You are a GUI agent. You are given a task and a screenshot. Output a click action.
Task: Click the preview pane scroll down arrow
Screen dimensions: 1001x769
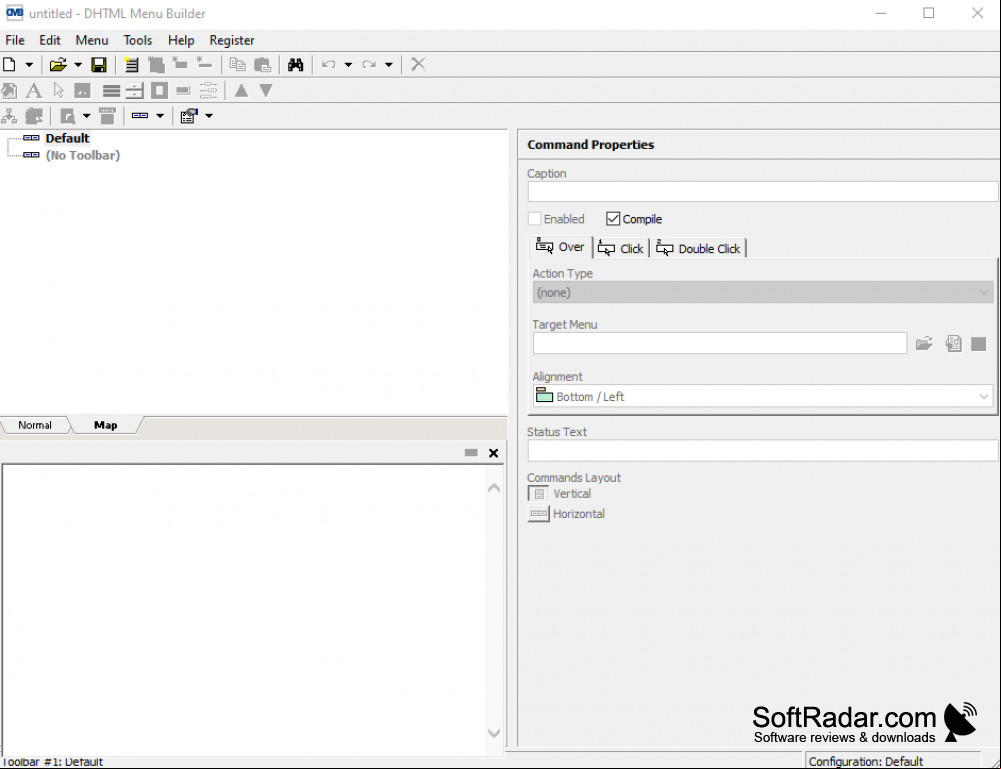pos(493,733)
